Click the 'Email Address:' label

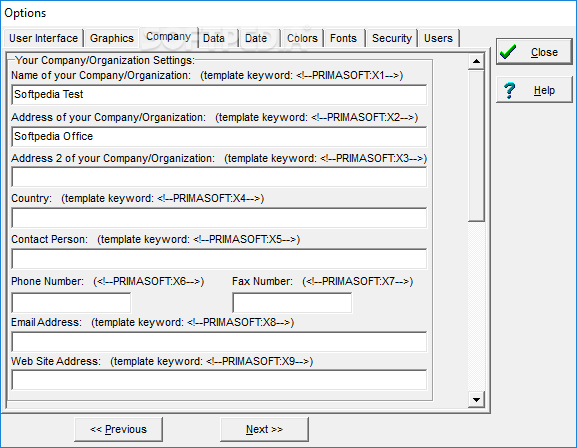pyautogui.click(x=46, y=322)
